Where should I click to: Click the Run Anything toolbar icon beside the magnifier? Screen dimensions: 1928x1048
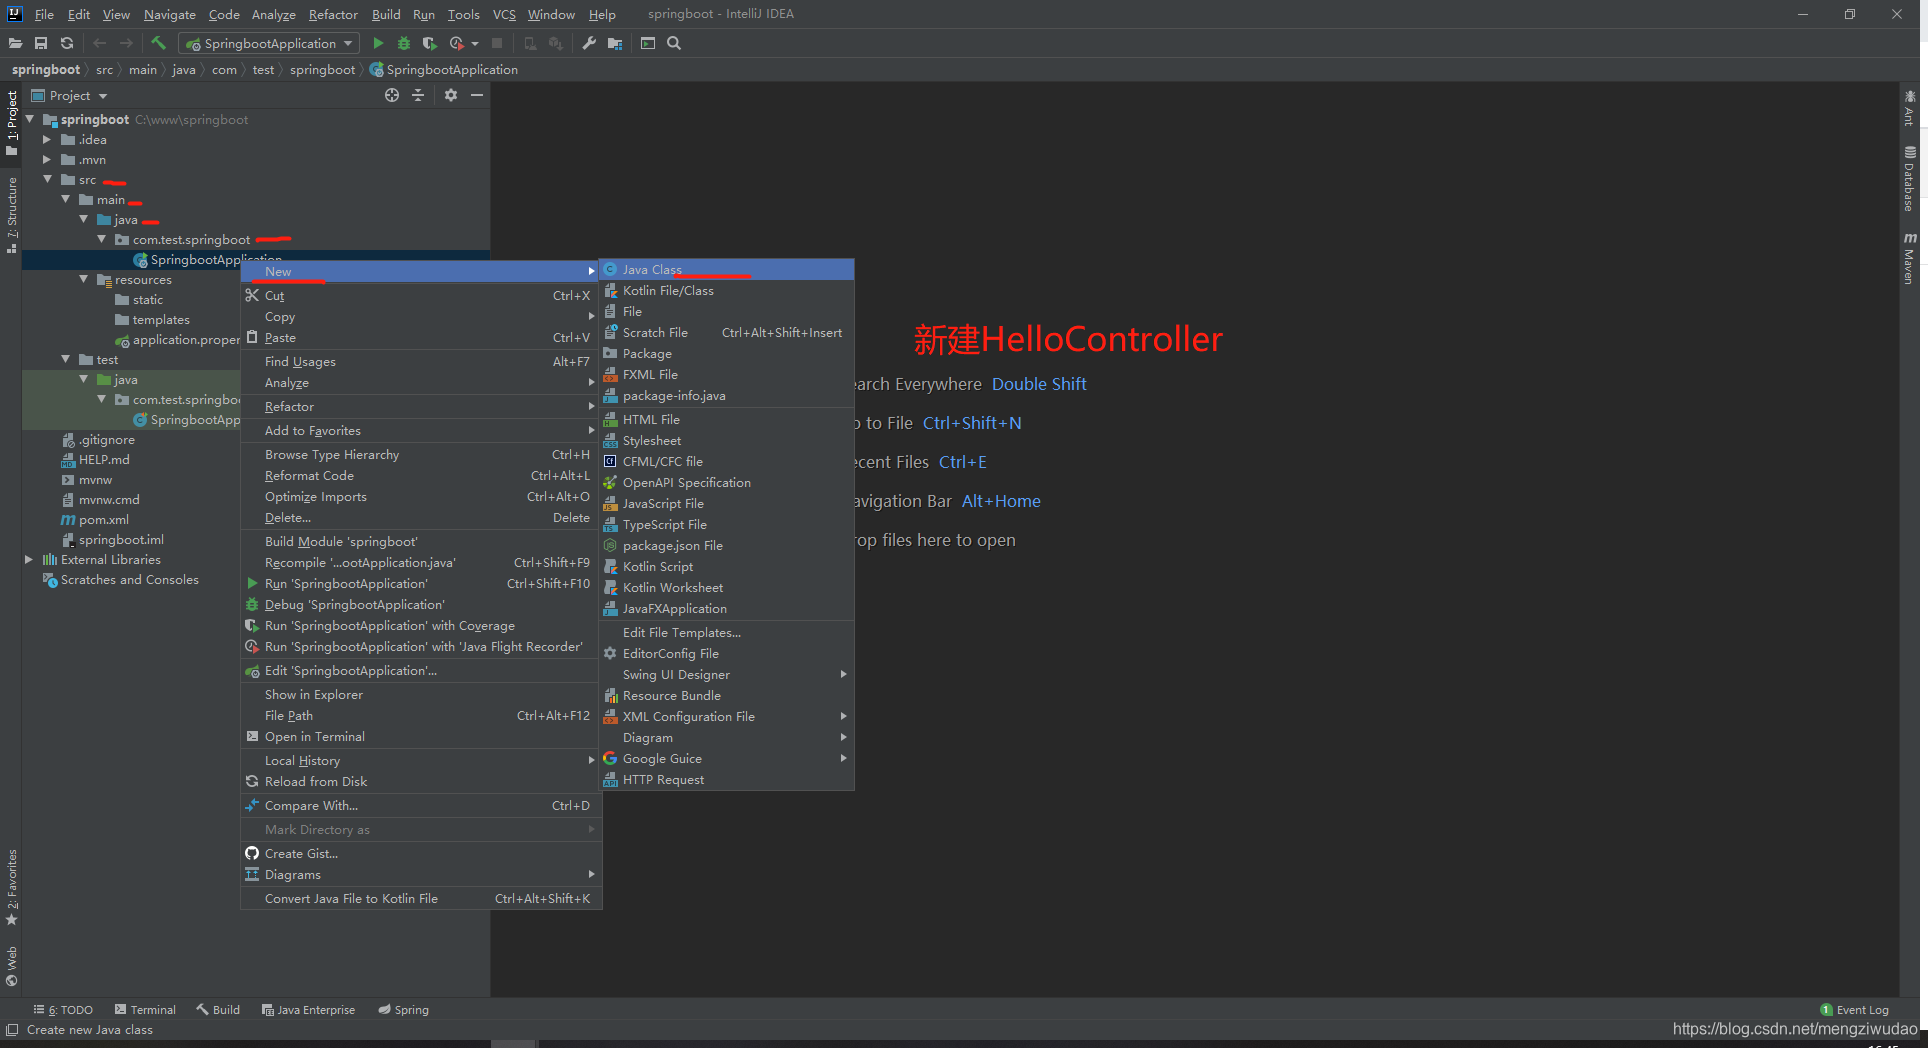click(x=648, y=43)
